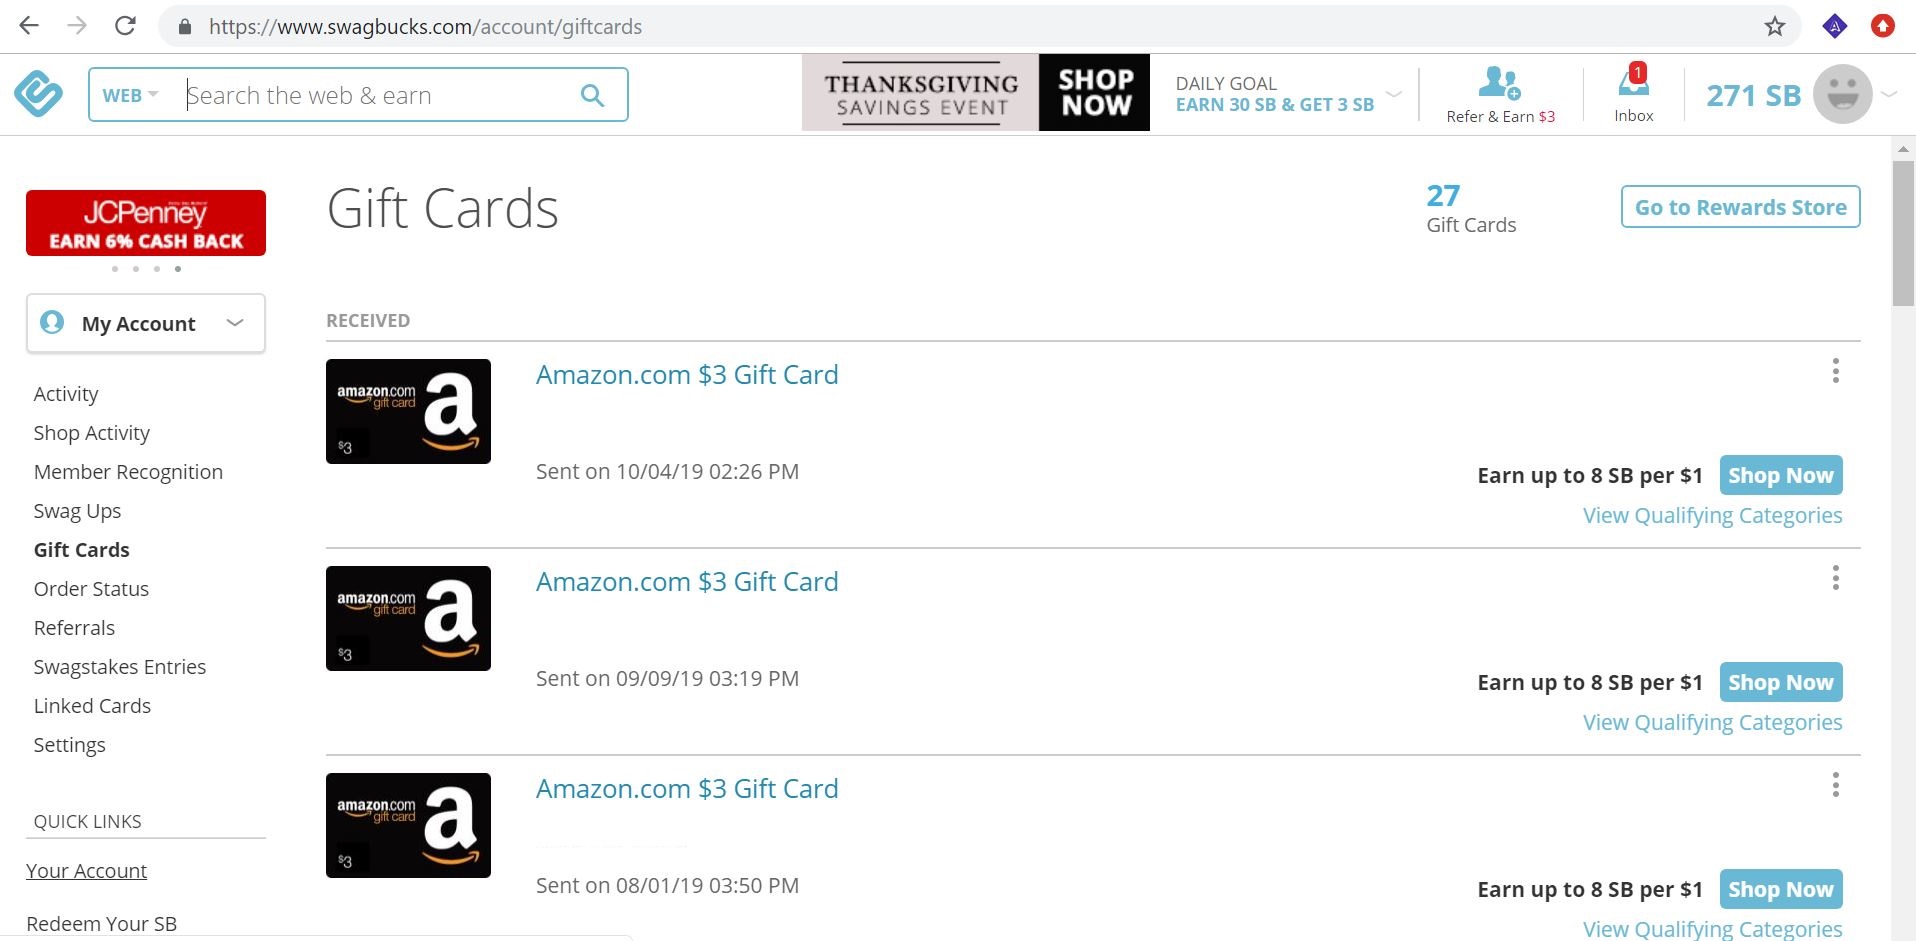
Task: Select the fourth carousel dot under JCPenney ad
Action: (x=178, y=268)
